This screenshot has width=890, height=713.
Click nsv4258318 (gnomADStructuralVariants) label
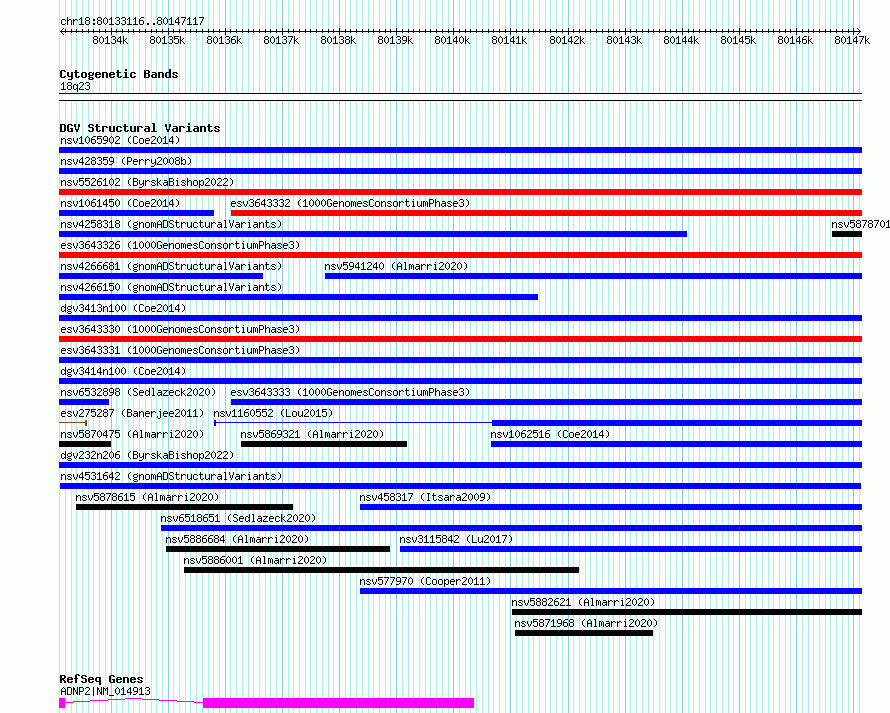[171, 224]
